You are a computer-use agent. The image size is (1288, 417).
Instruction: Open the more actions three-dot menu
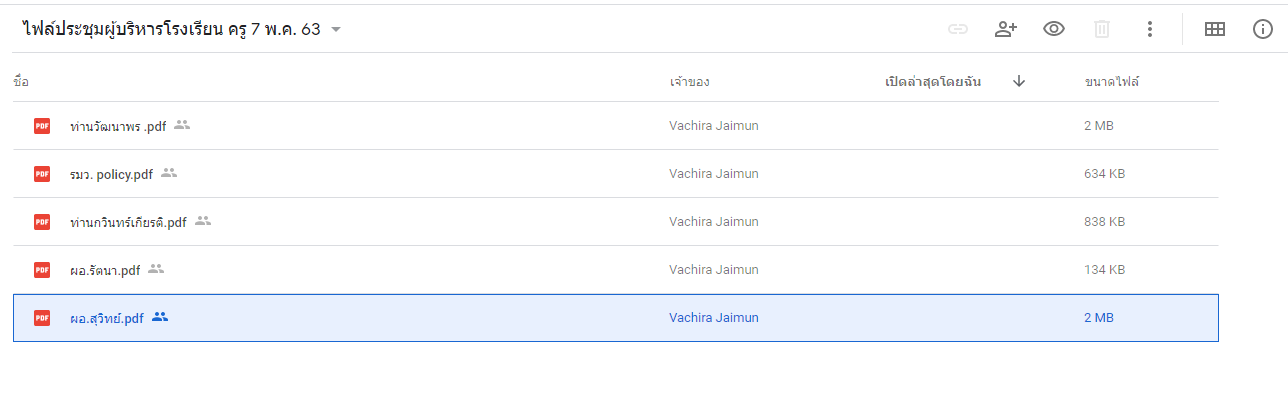point(1150,29)
